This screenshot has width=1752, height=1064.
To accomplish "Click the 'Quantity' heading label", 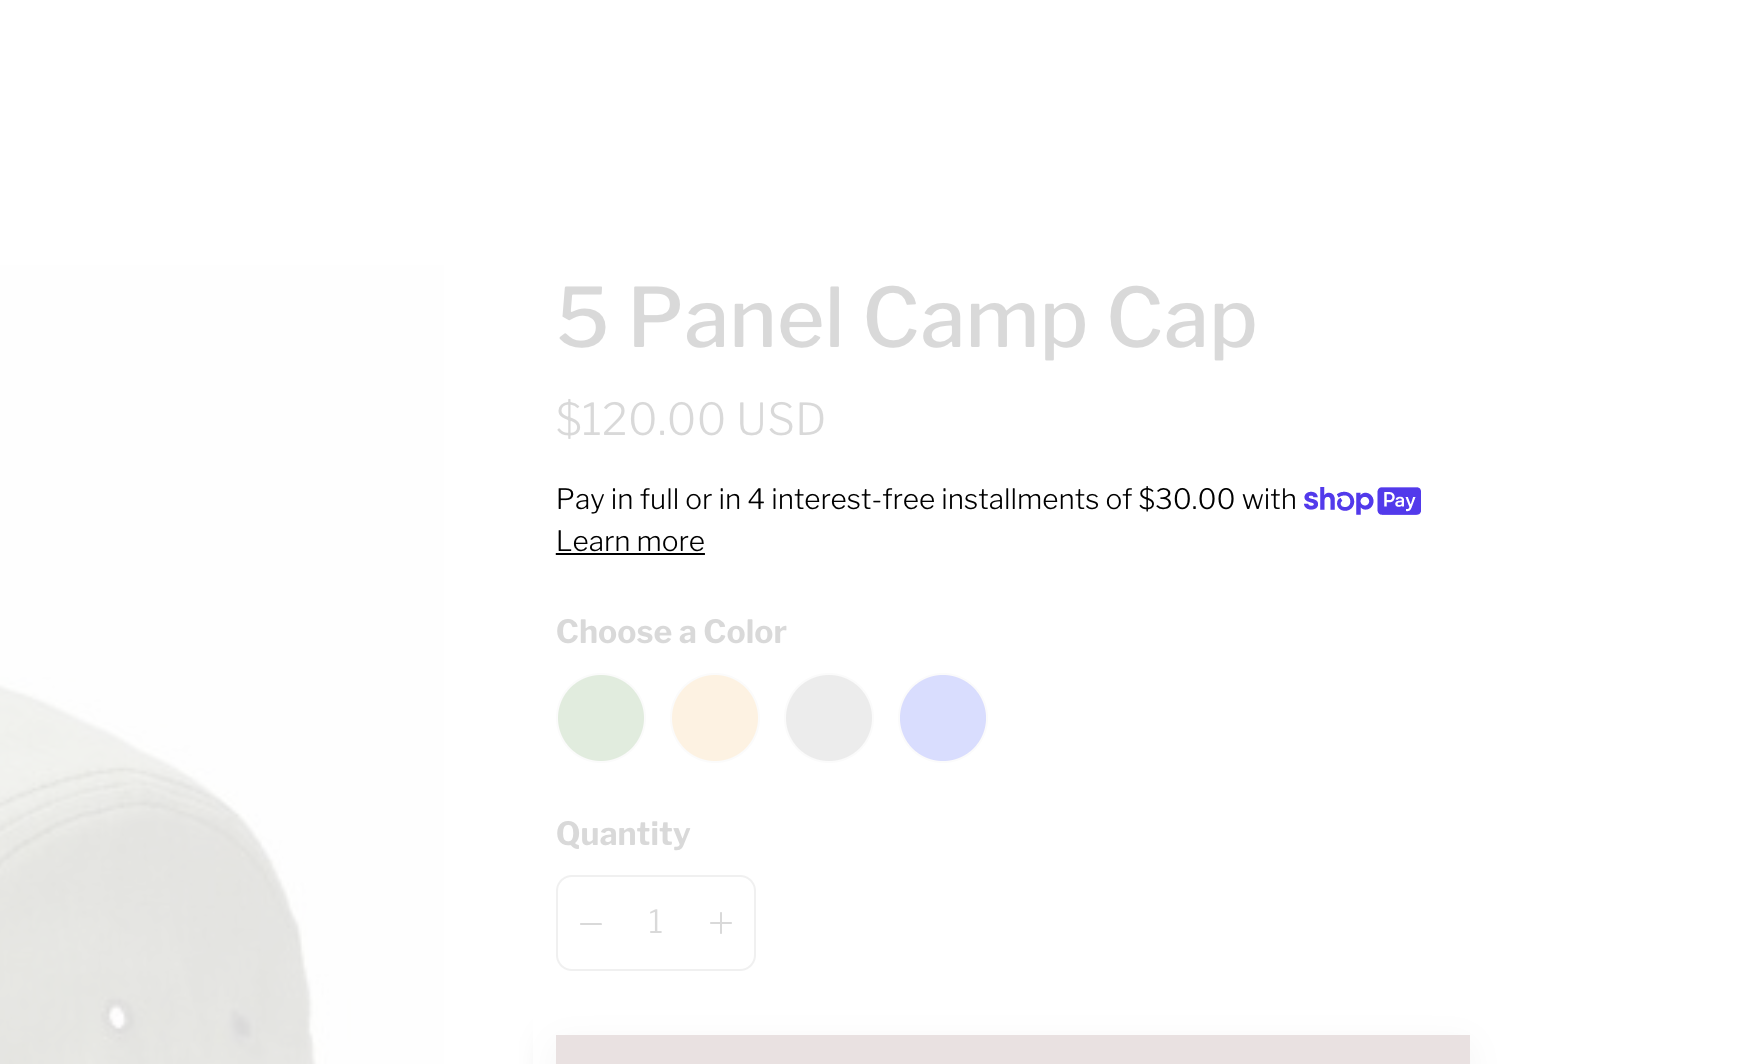I will (x=623, y=834).
